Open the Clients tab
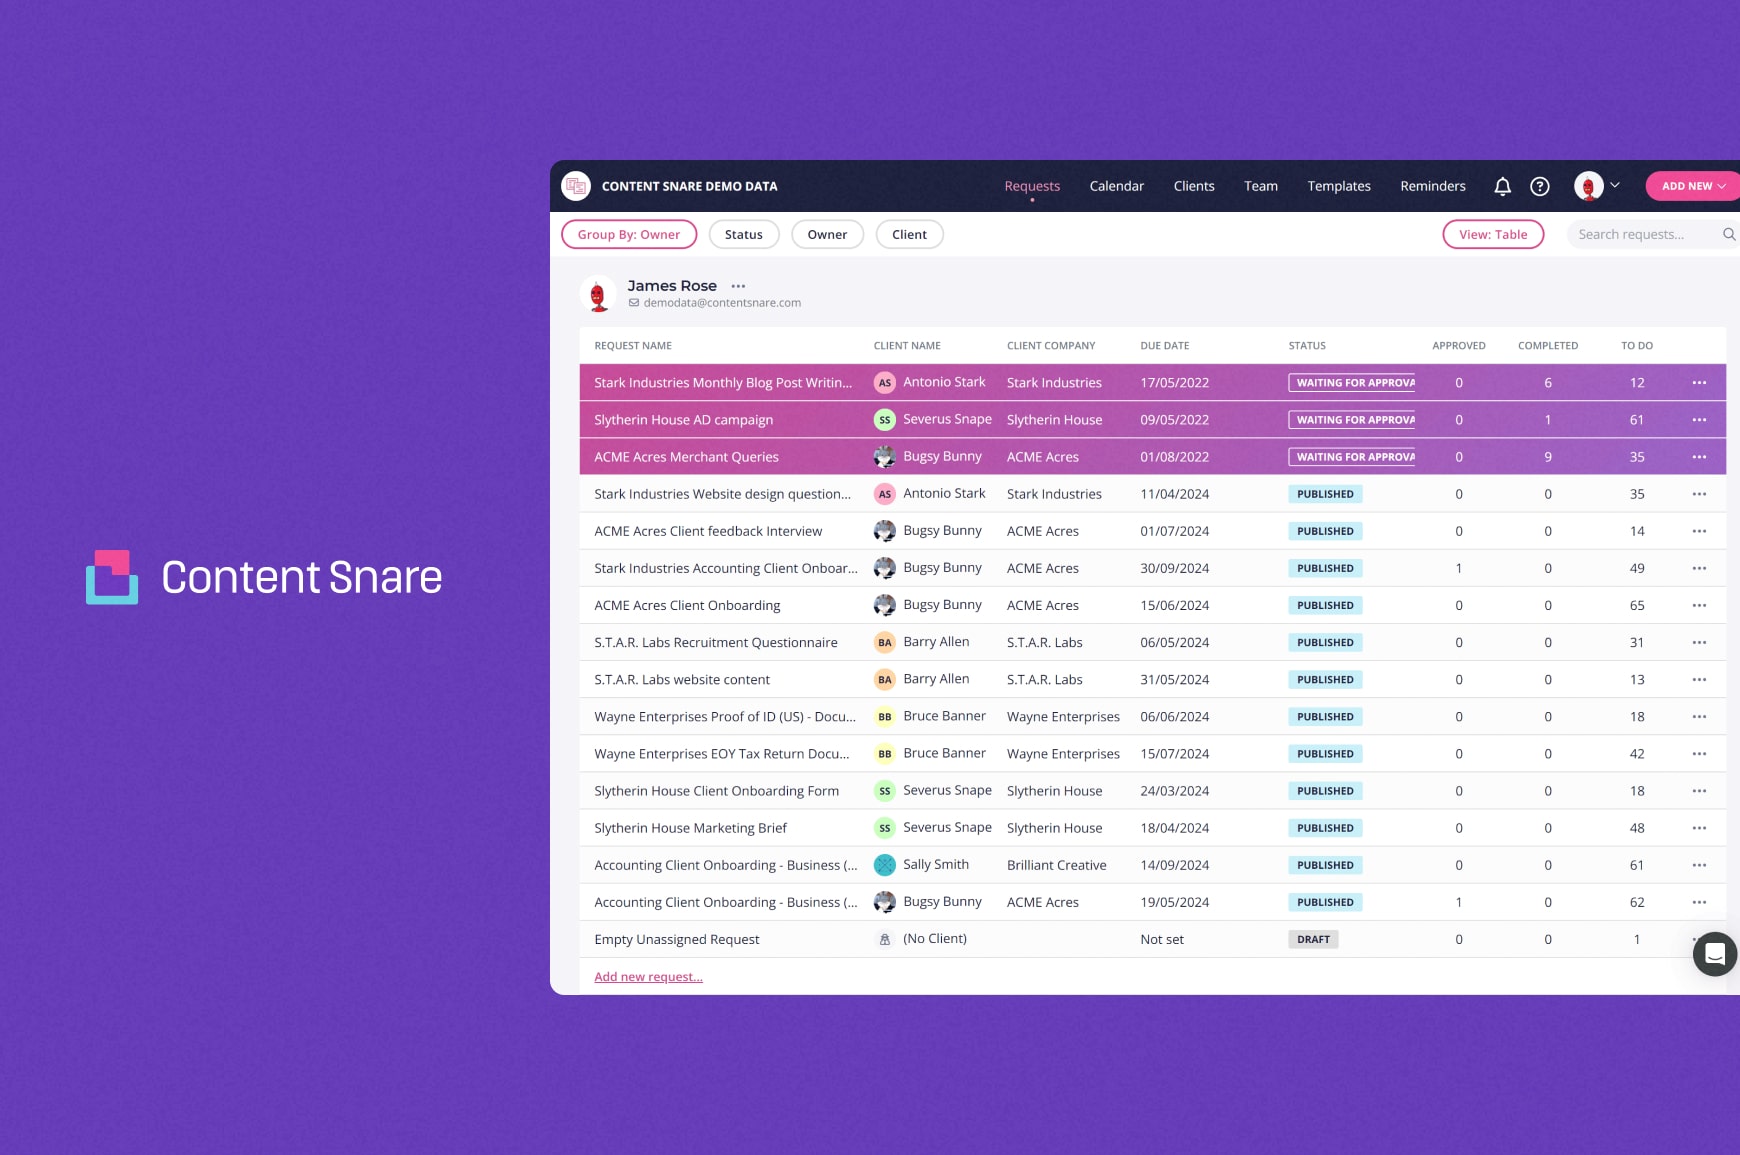The height and width of the screenshot is (1155, 1740). click(1194, 186)
